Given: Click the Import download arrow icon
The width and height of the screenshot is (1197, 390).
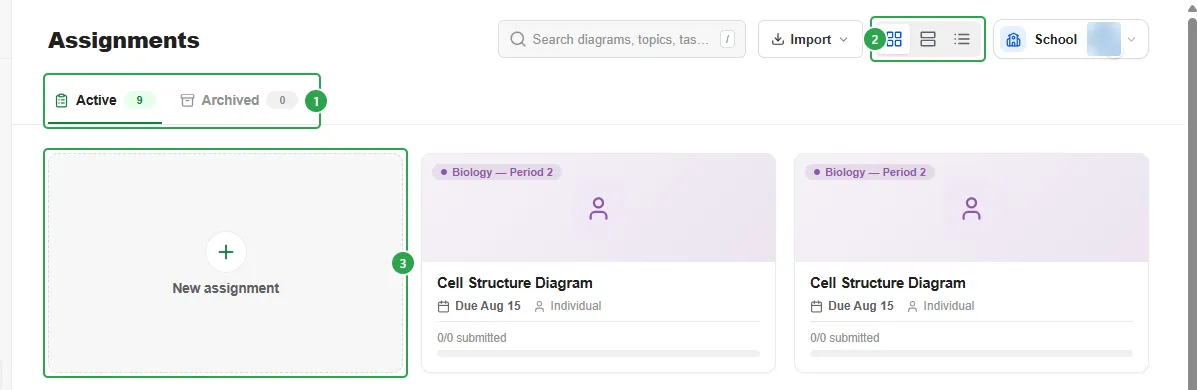Looking at the screenshot, I should (778, 39).
